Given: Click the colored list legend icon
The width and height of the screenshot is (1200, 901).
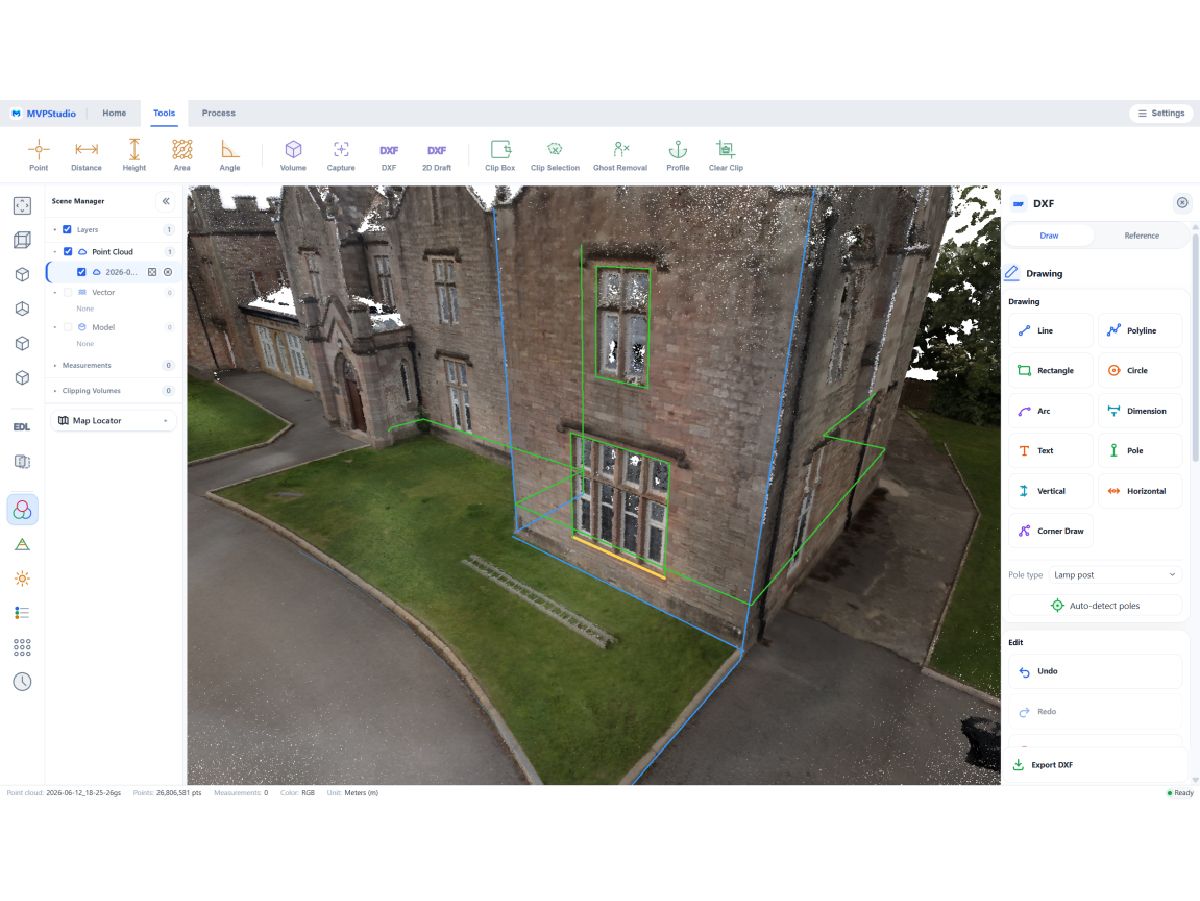Looking at the screenshot, I should tap(22, 612).
